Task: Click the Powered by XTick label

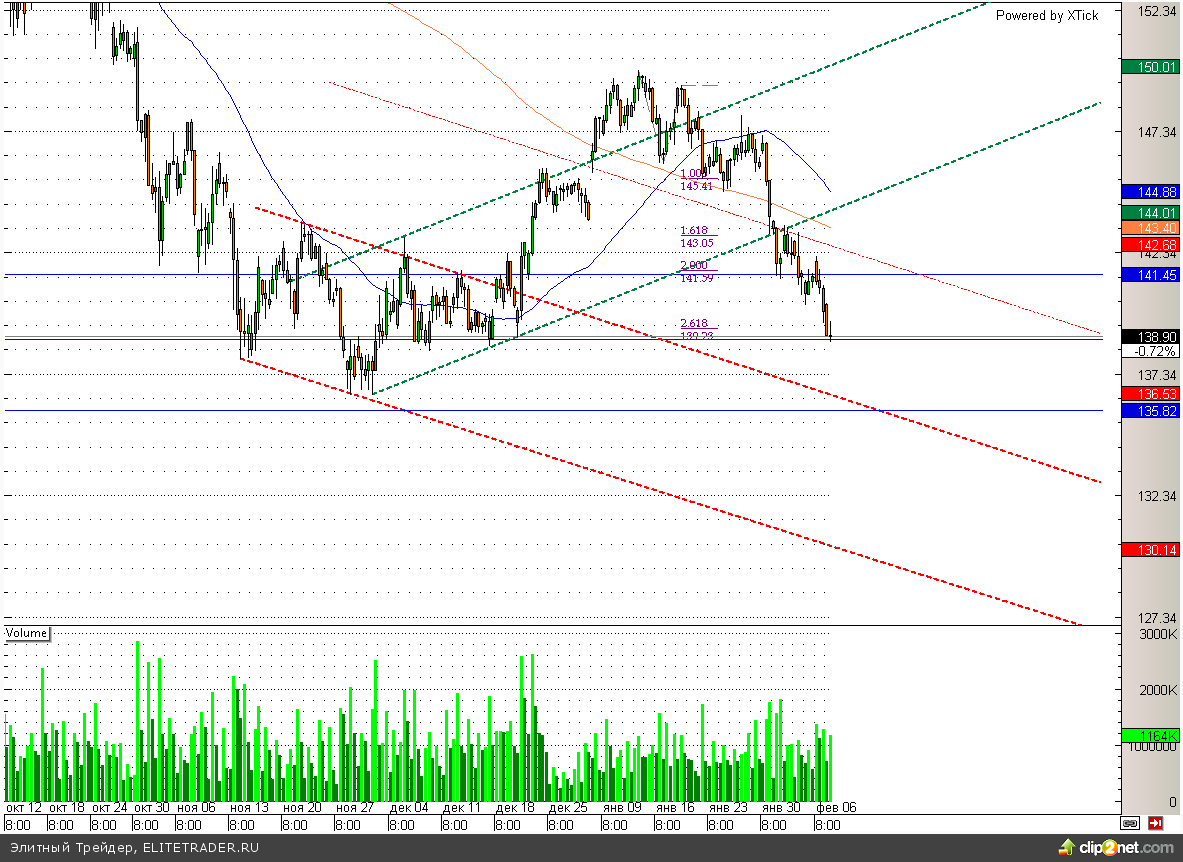Action: tap(1046, 15)
